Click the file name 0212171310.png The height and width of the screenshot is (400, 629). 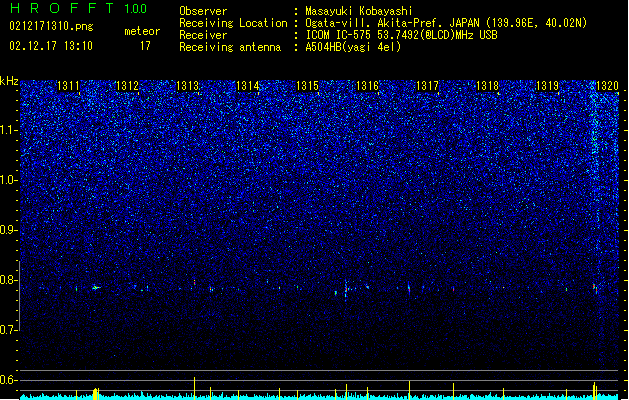pyautogui.click(x=51, y=27)
